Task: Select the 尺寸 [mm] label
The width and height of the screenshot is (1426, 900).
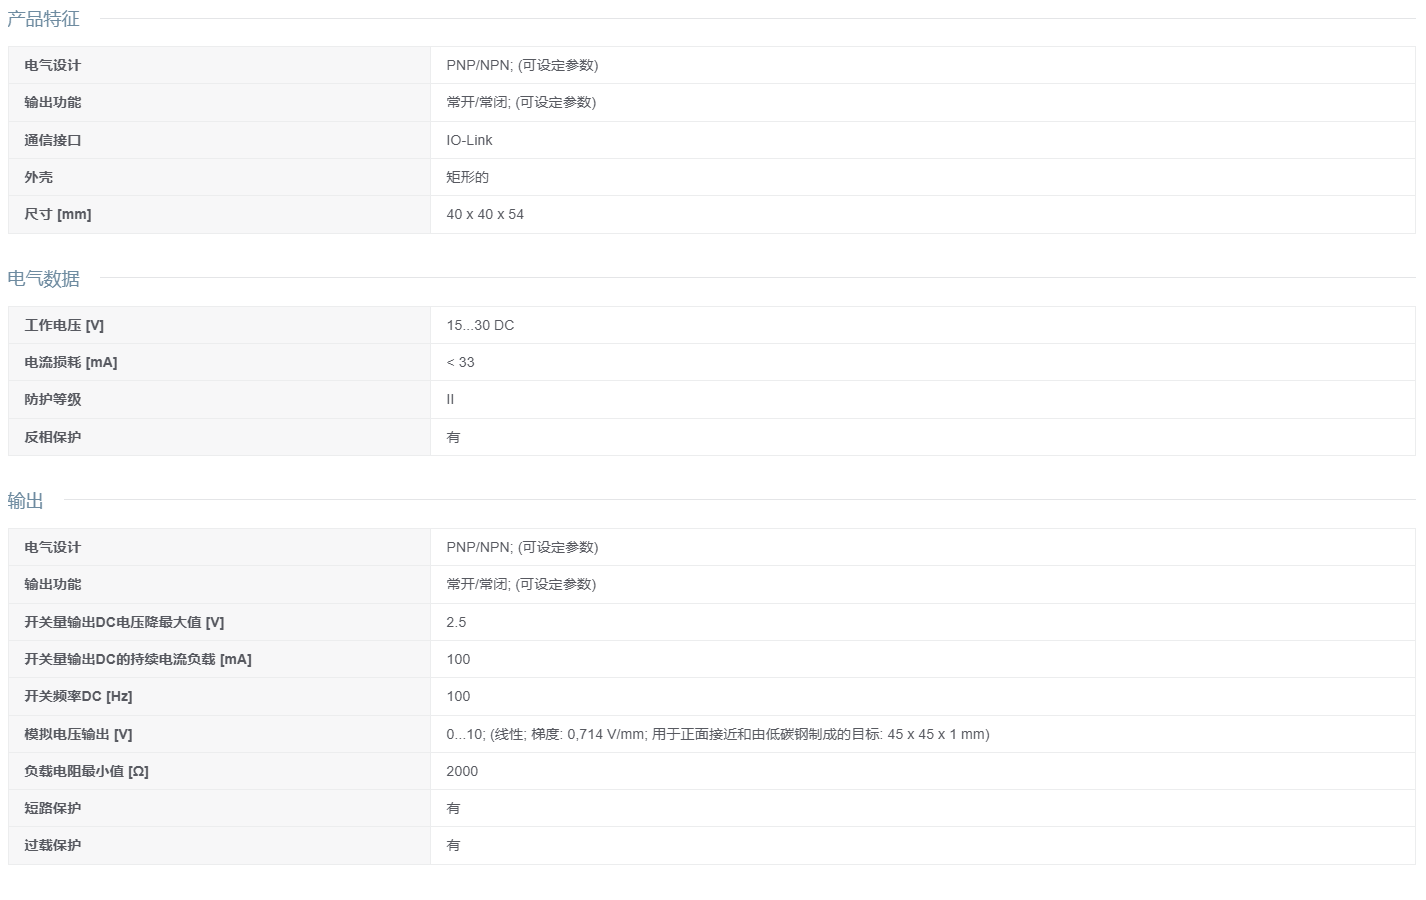Action: click(x=58, y=214)
